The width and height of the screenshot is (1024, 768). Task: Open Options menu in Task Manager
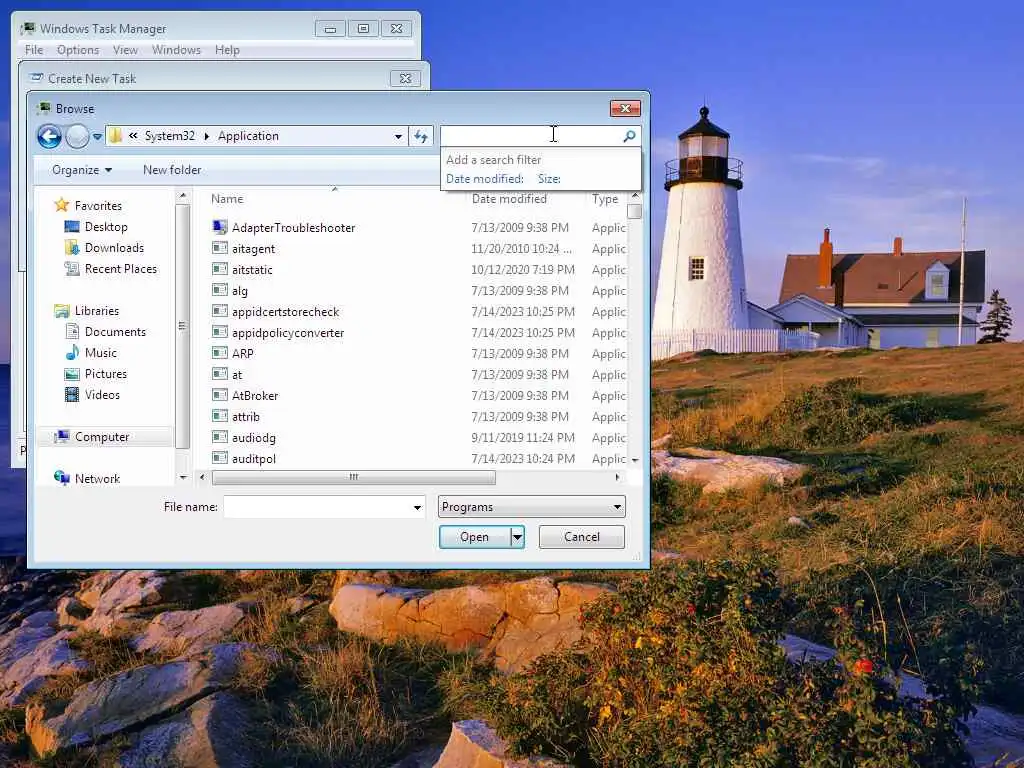[x=78, y=50]
